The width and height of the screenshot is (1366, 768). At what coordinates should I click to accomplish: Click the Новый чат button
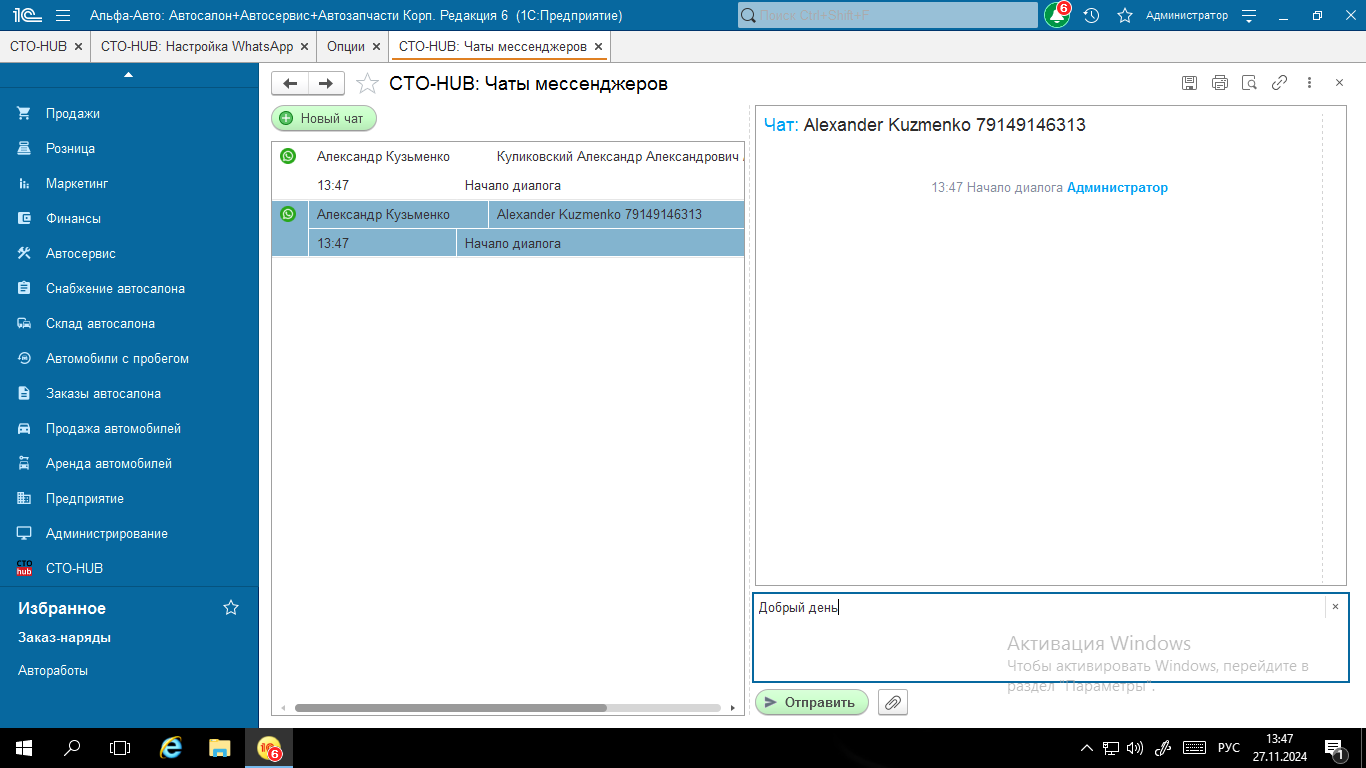(324, 118)
